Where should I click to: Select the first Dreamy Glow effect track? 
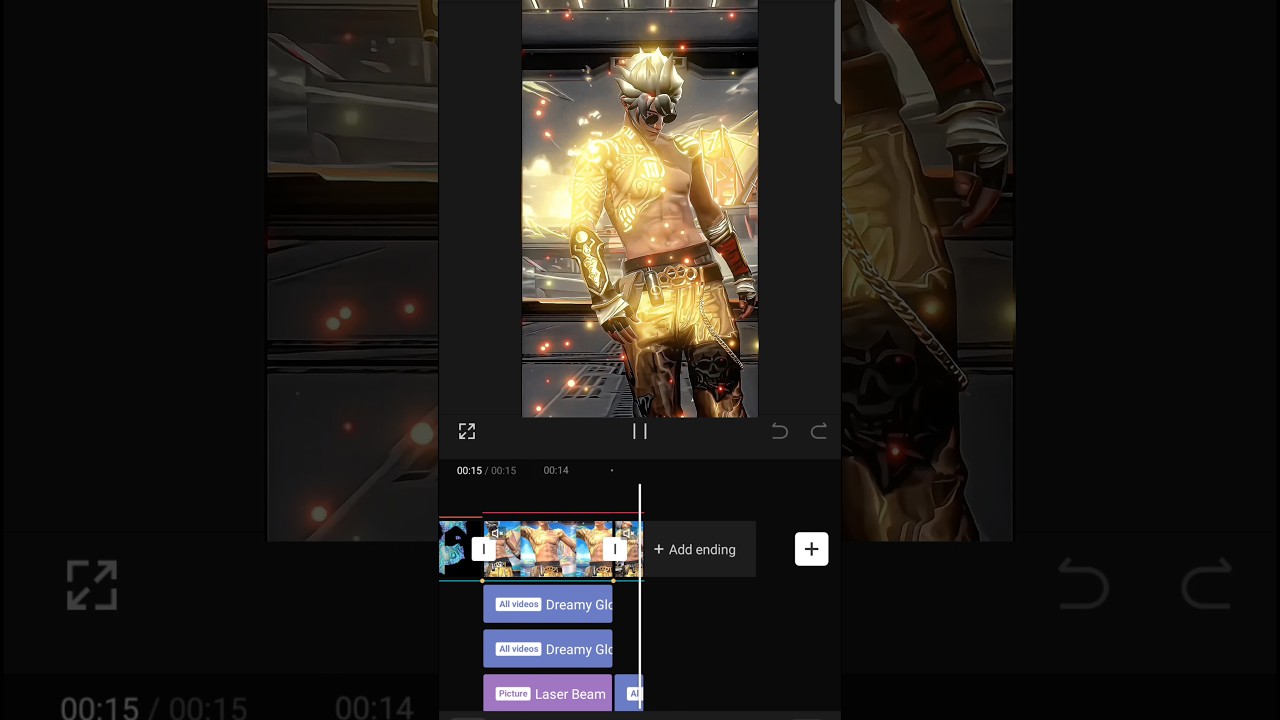tap(548, 604)
